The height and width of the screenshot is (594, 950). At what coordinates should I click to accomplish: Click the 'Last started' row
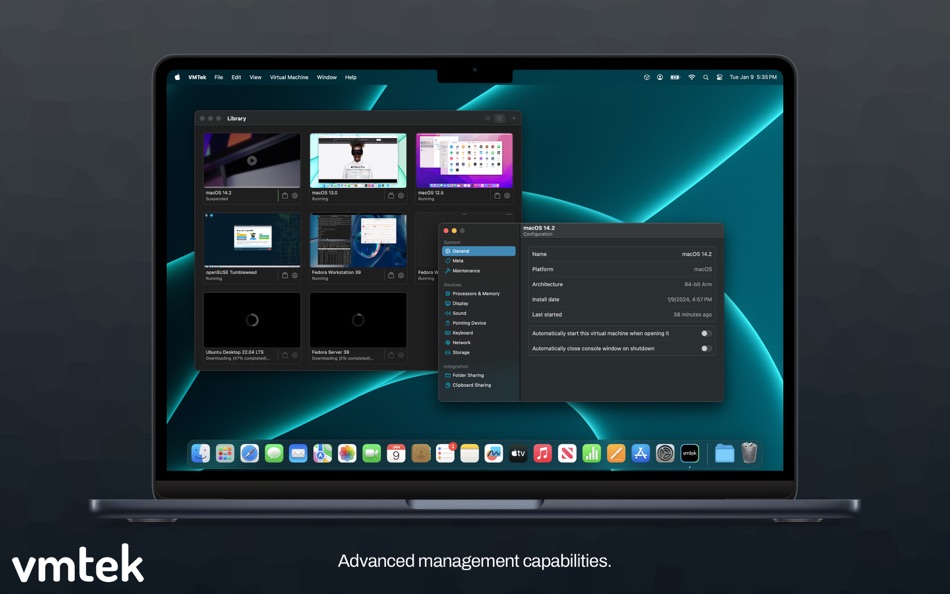[622, 315]
